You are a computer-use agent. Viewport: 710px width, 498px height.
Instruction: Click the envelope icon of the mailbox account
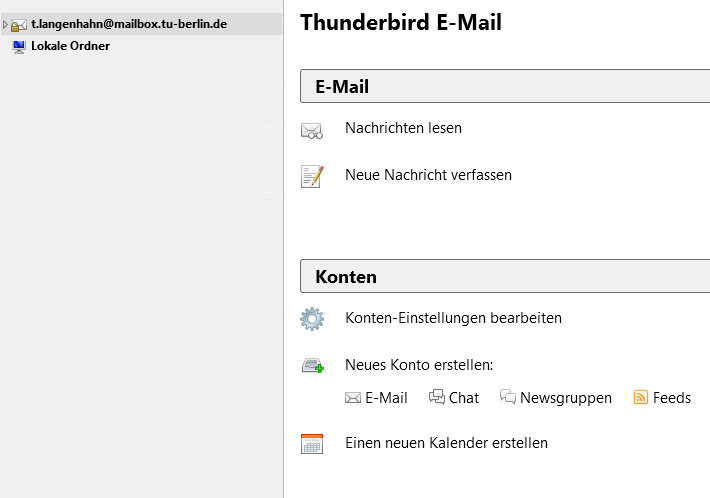(19, 24)
